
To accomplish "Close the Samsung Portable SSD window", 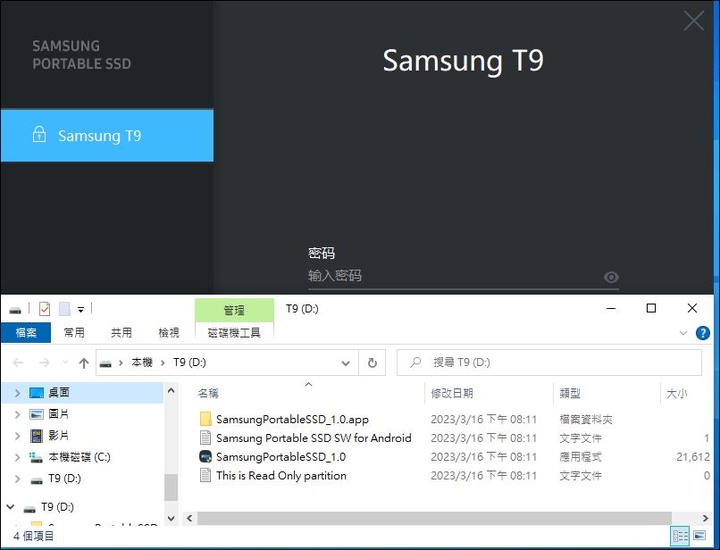I will 693,21.
